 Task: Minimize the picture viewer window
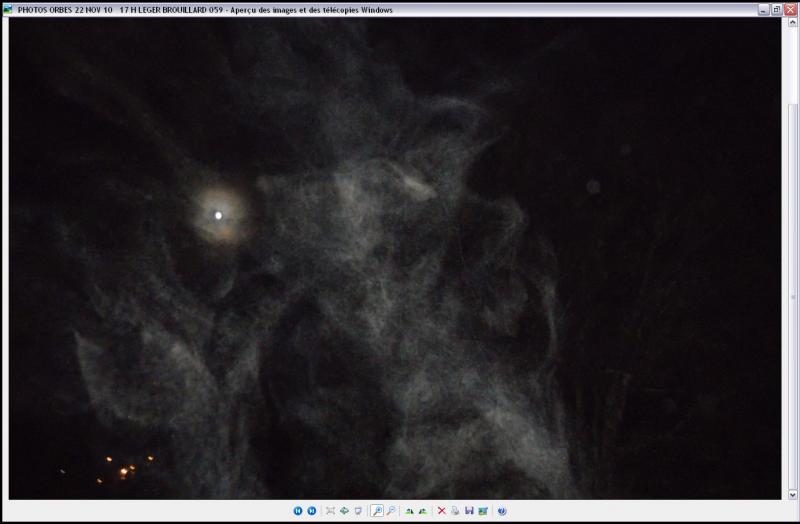763,10
